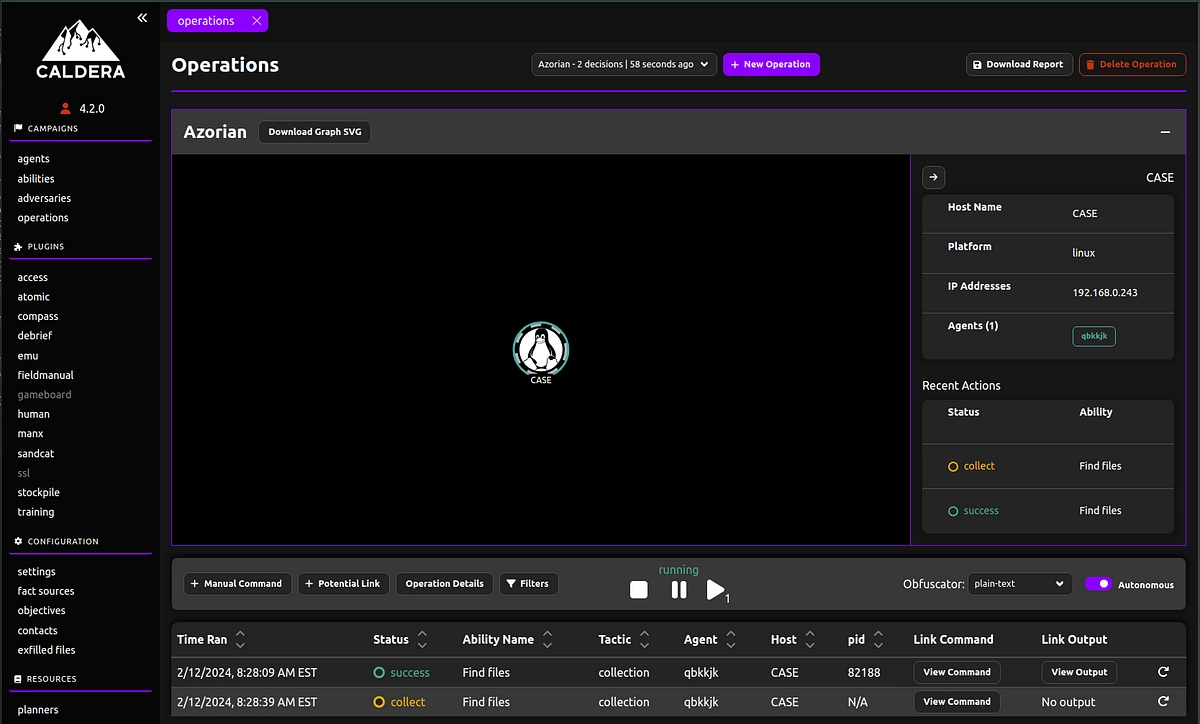
Task: Click Download Graph SVG button
Action: tap(315, 132)
